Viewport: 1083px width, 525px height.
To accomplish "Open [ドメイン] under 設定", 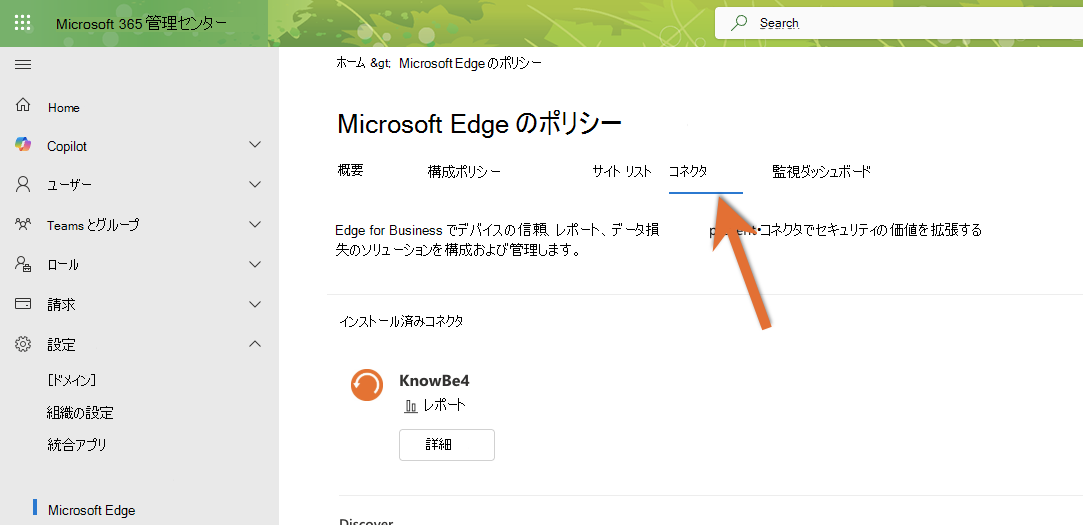I will tap(72, 380).
